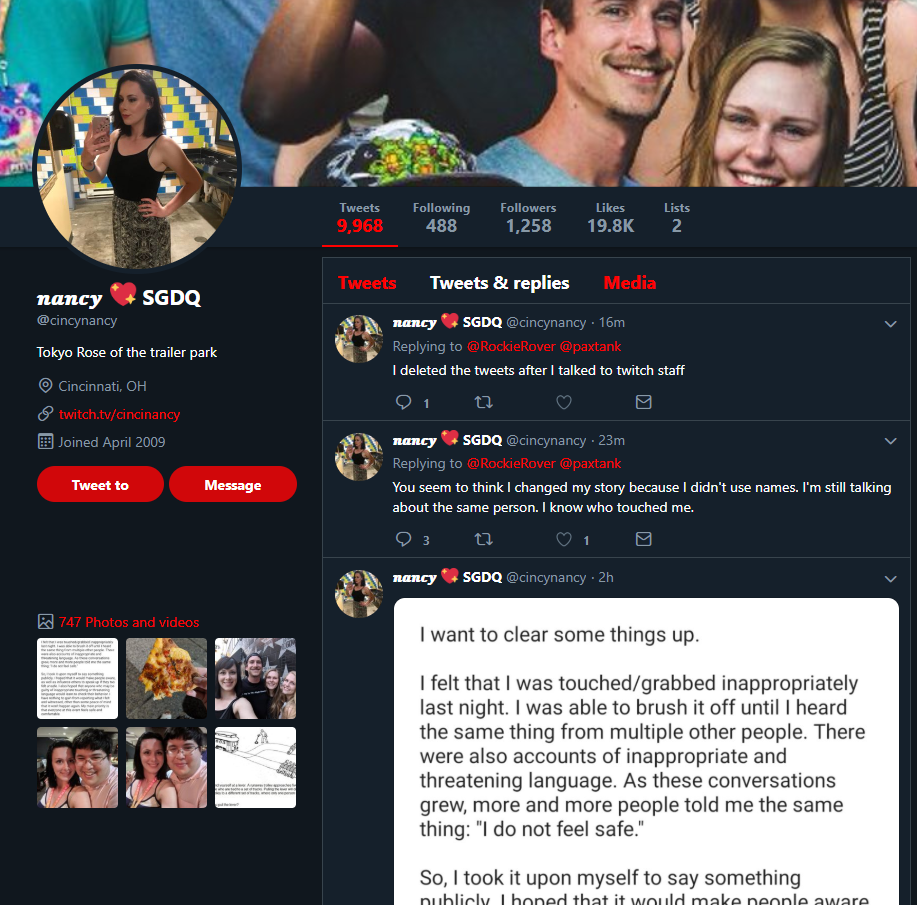Retweet the 16m tweet about deleted tweets
Screen dimensions: 917x905
483,402
